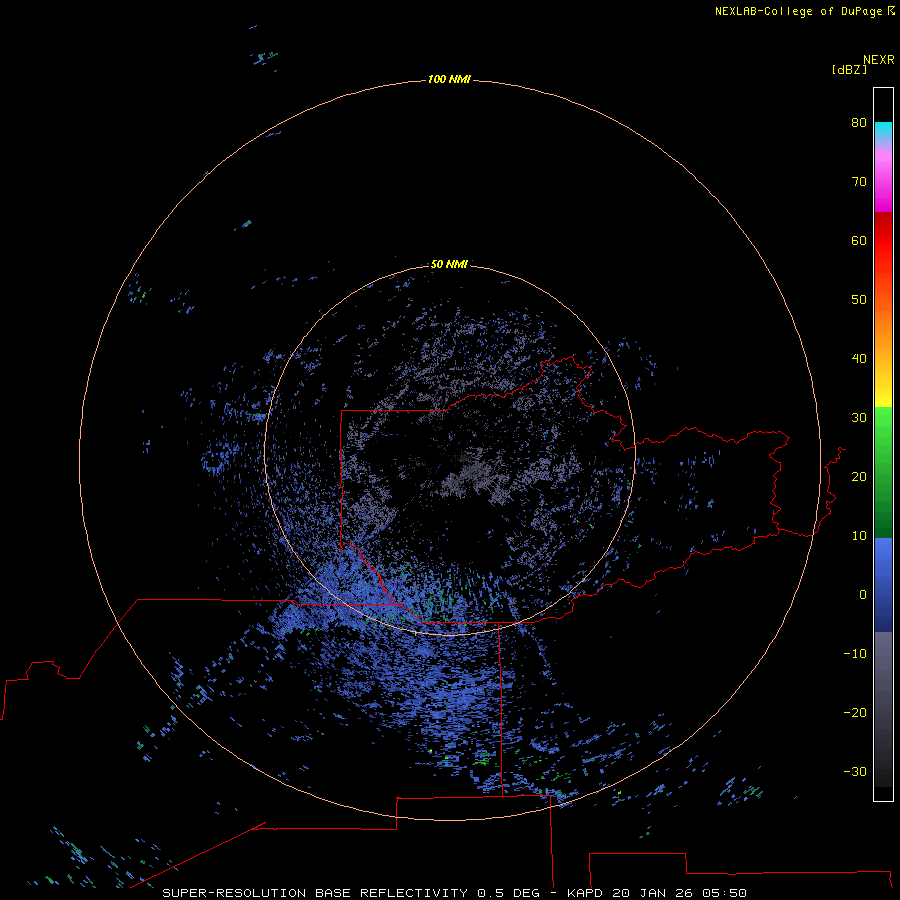Click the -10 dBZ scale value

pyautogui.click(x=855, y=653)
